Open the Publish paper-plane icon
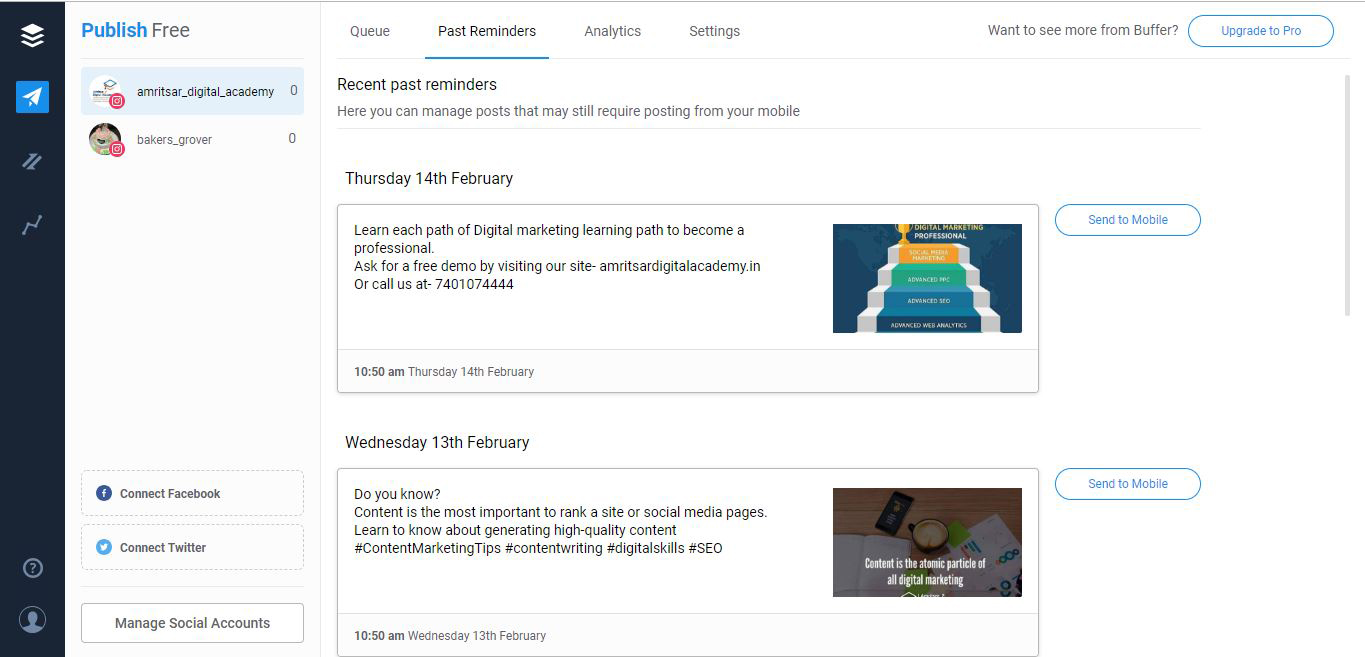The height and width of the screenshot is (657, 1365). tap(32, 97)
